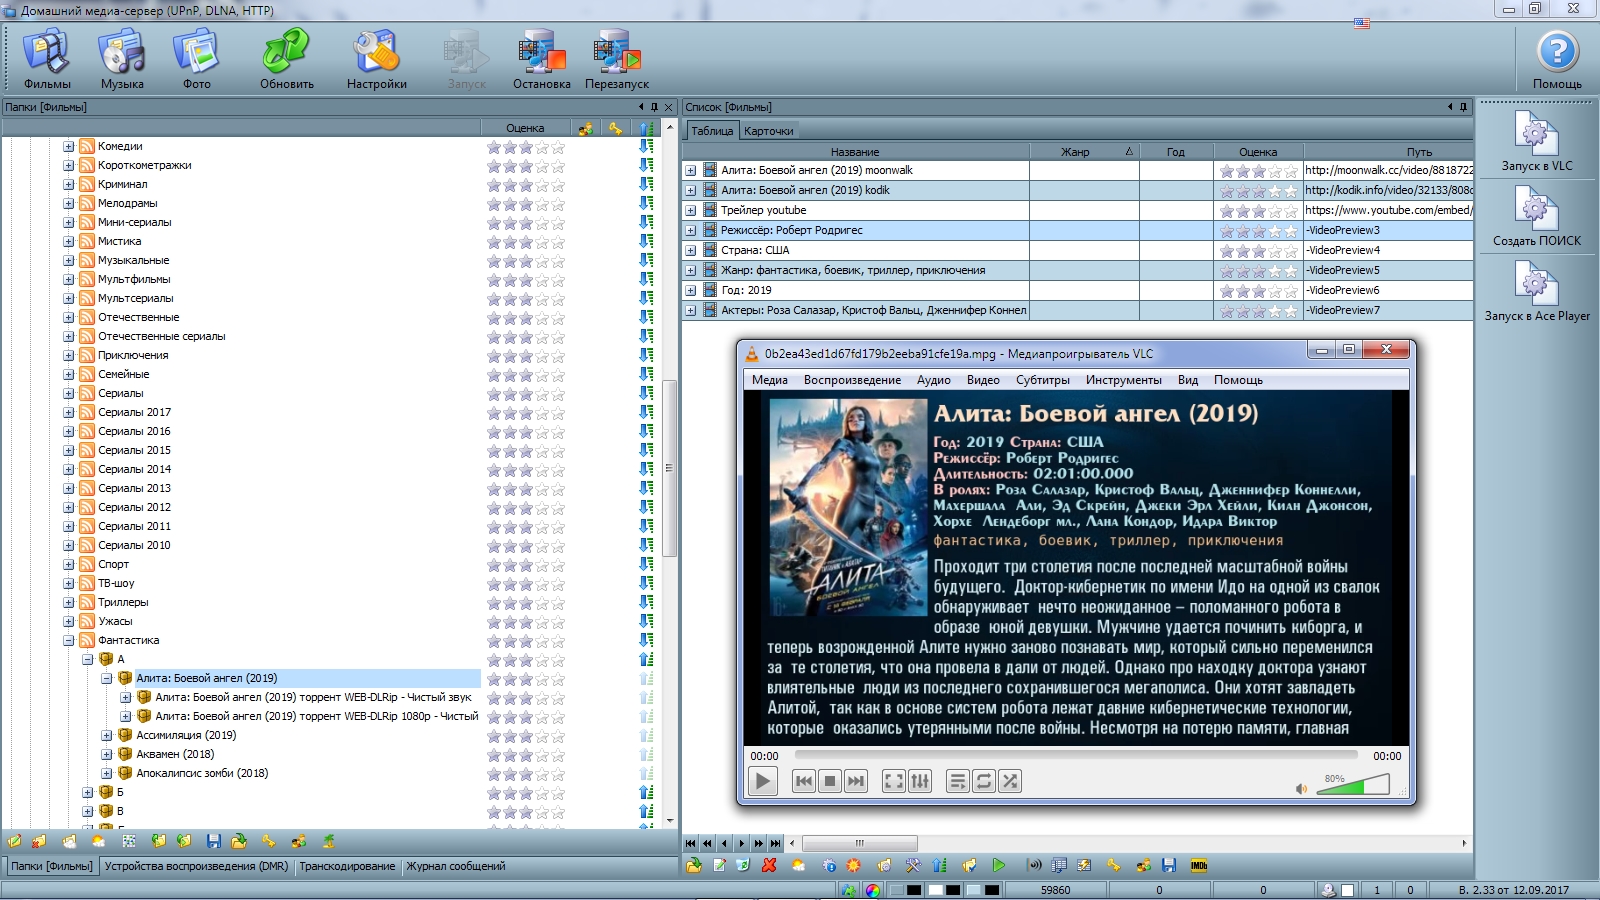Expand the Аквамен (2018) tree node
Image resolution: width=1600 pixels, height=900 pixels.
tap(107, 755)
